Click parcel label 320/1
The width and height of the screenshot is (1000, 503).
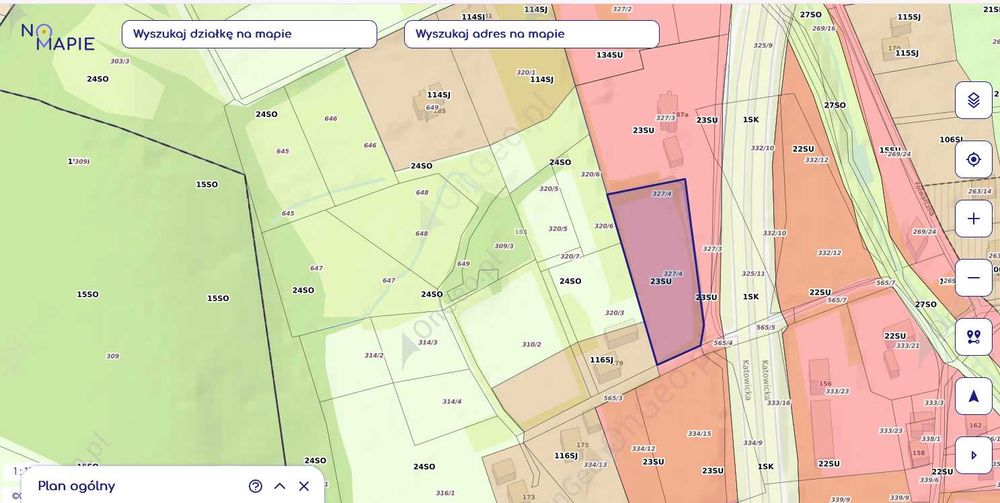coord(526,73)
